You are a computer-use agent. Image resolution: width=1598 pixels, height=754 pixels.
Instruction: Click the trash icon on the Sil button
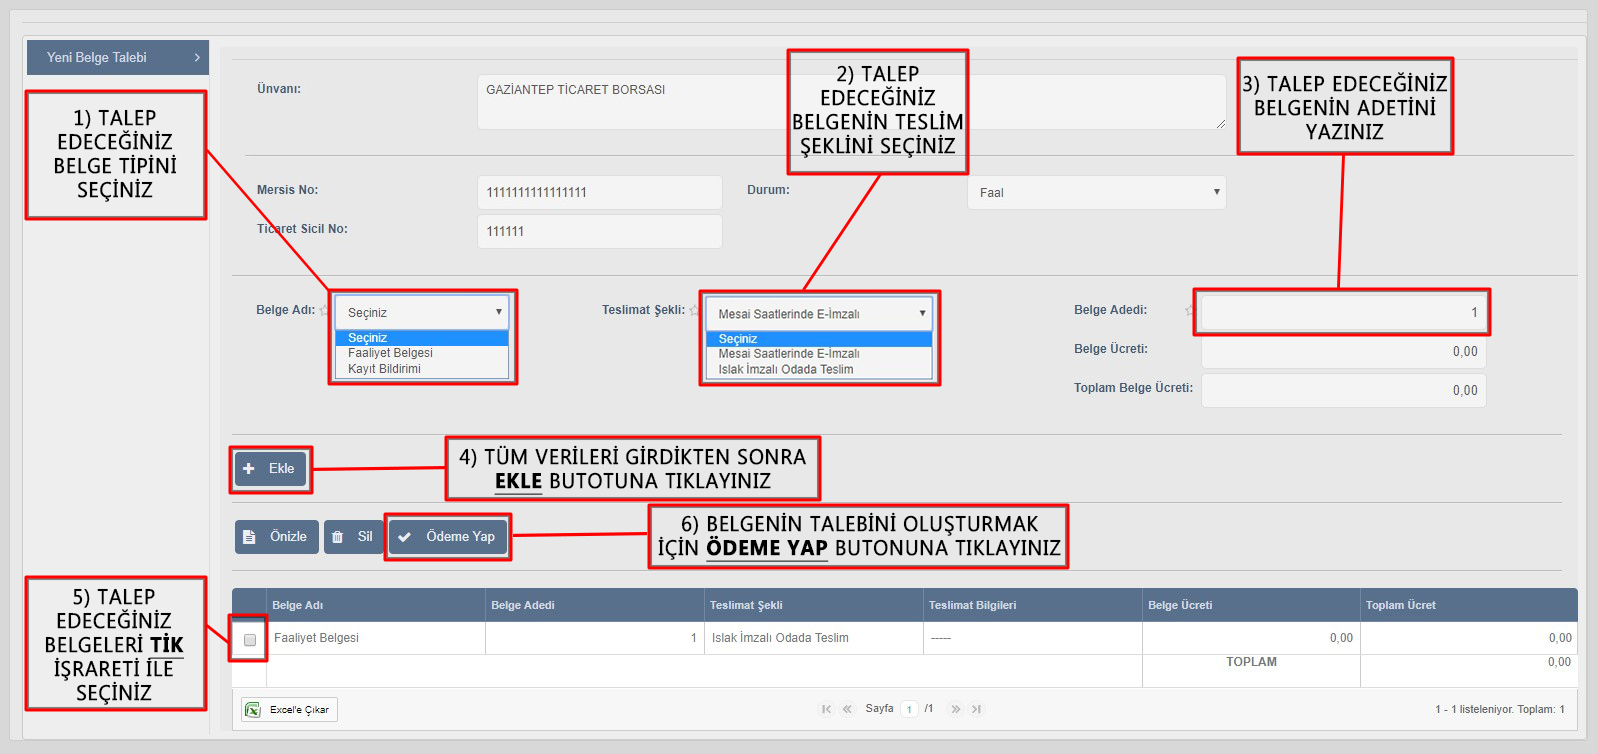point(338,537)
